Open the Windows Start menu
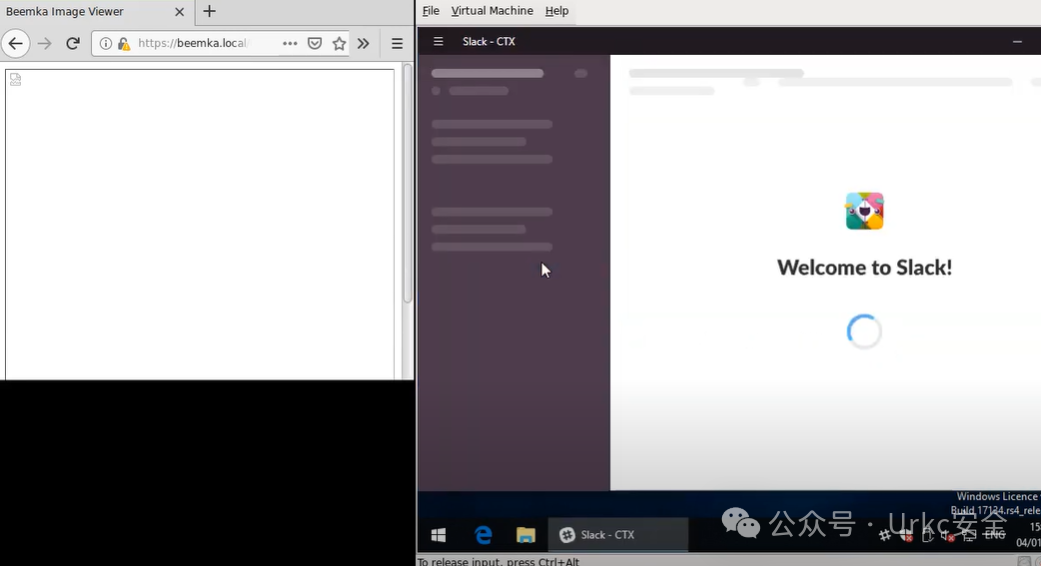Viewport: 1041px width, 566px height. [438, 535]
